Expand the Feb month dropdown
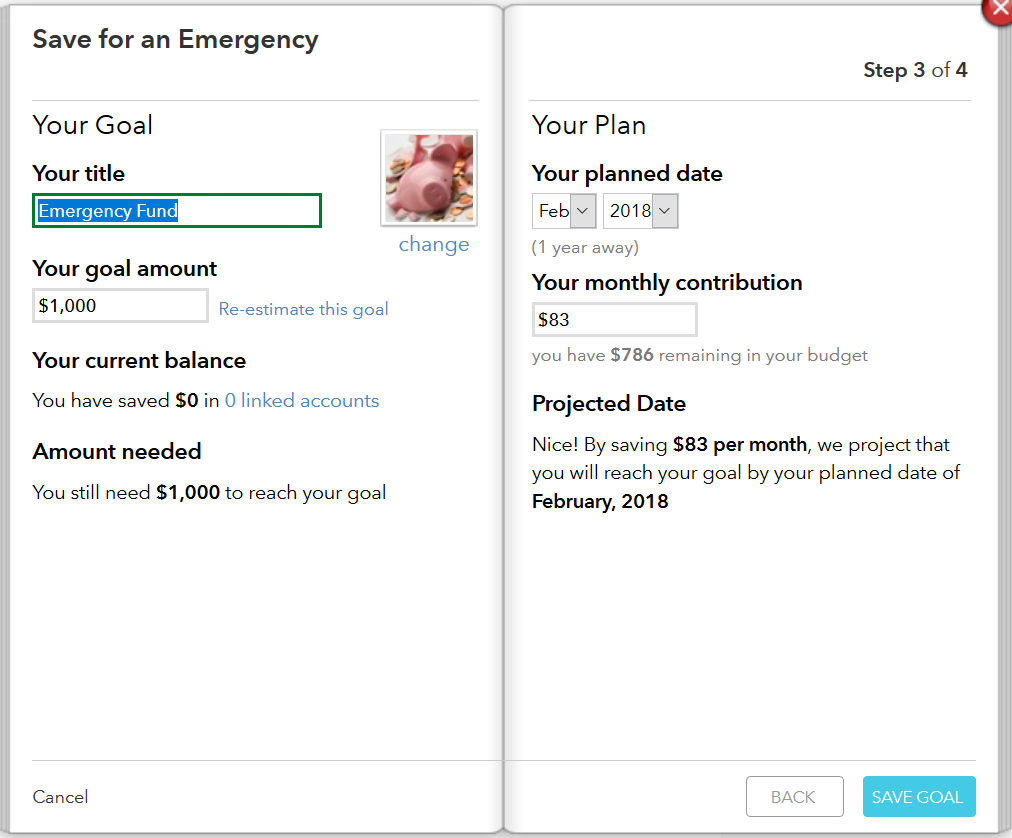The width and height of the screenshot is (1012, 838). point(564,211)
